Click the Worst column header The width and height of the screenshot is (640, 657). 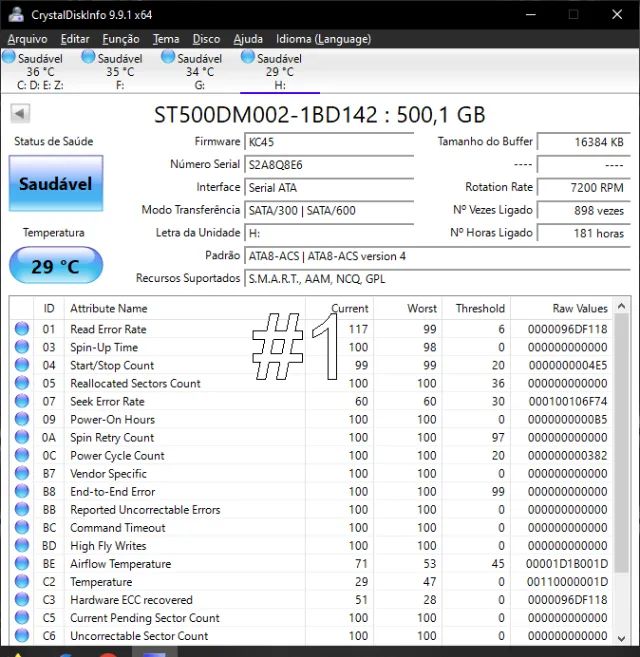coord(408,308)
